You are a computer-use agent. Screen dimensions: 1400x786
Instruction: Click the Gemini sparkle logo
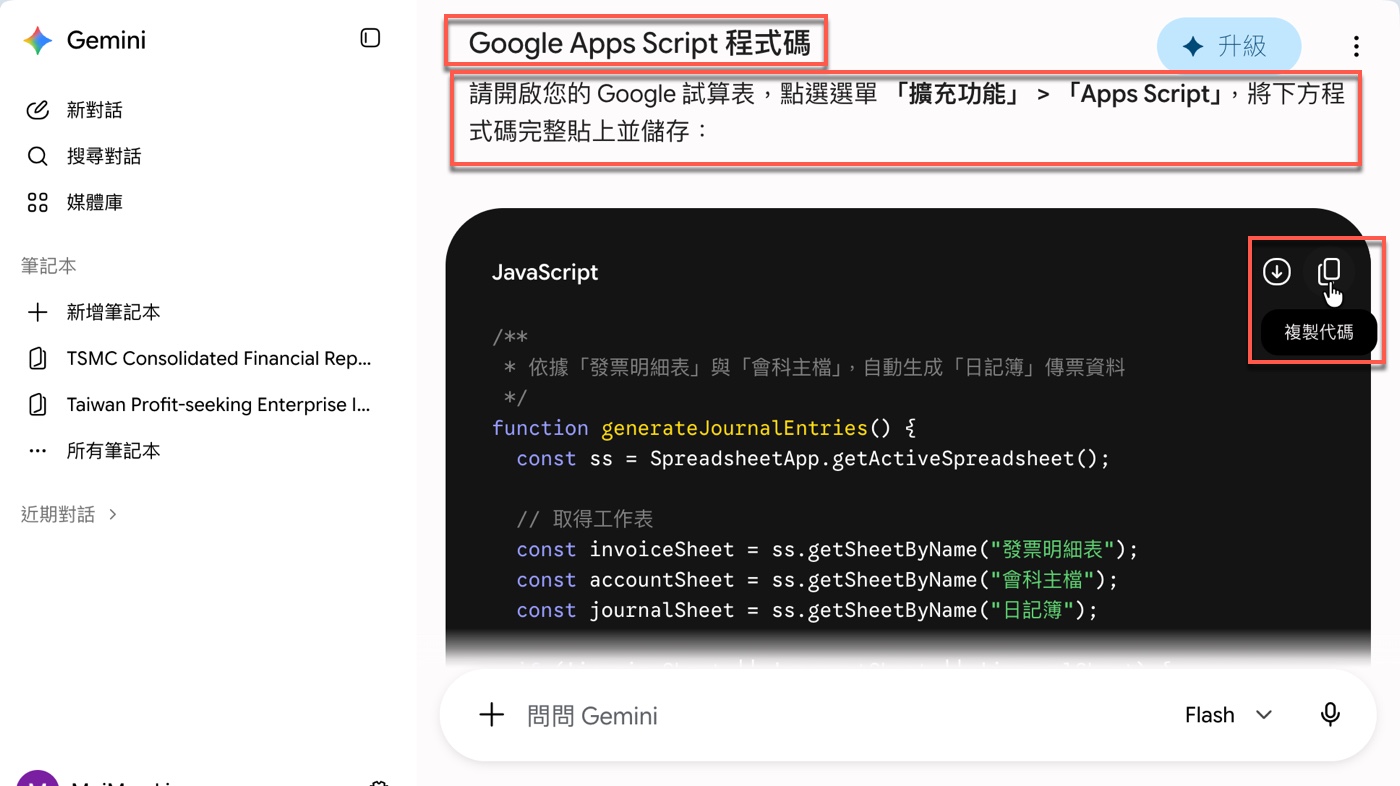(38, 40)
